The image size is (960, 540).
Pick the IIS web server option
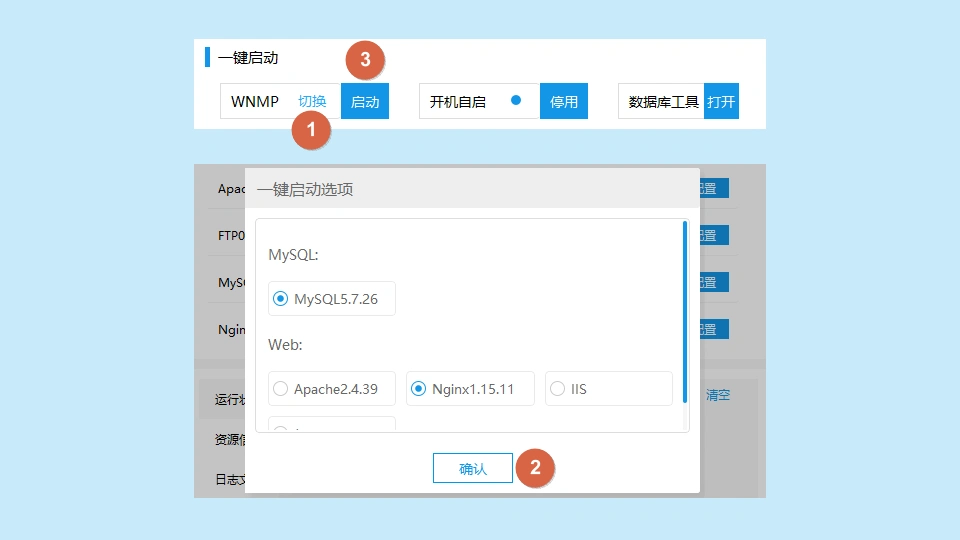558,389
